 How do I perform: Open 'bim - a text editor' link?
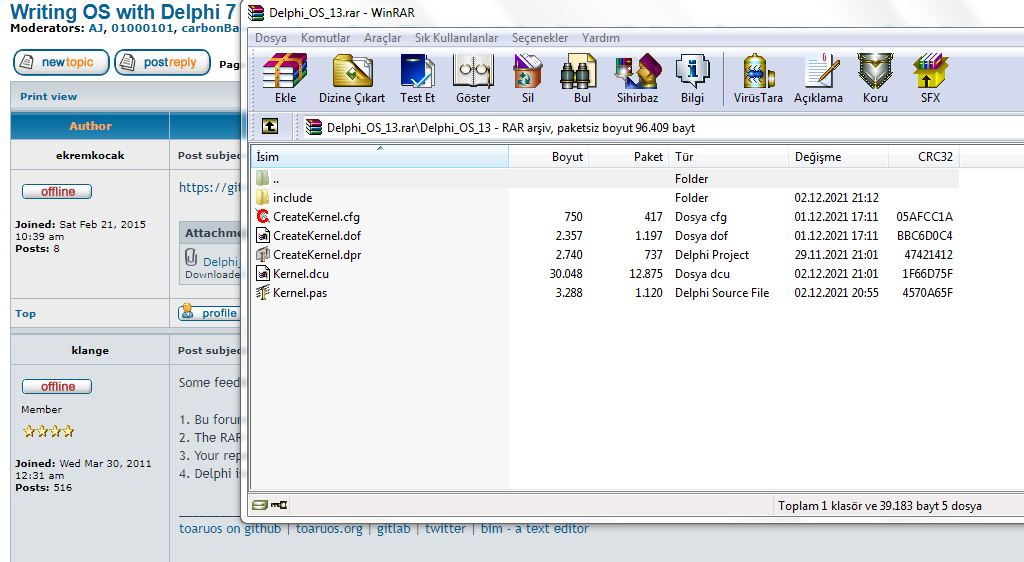(534, 528)
